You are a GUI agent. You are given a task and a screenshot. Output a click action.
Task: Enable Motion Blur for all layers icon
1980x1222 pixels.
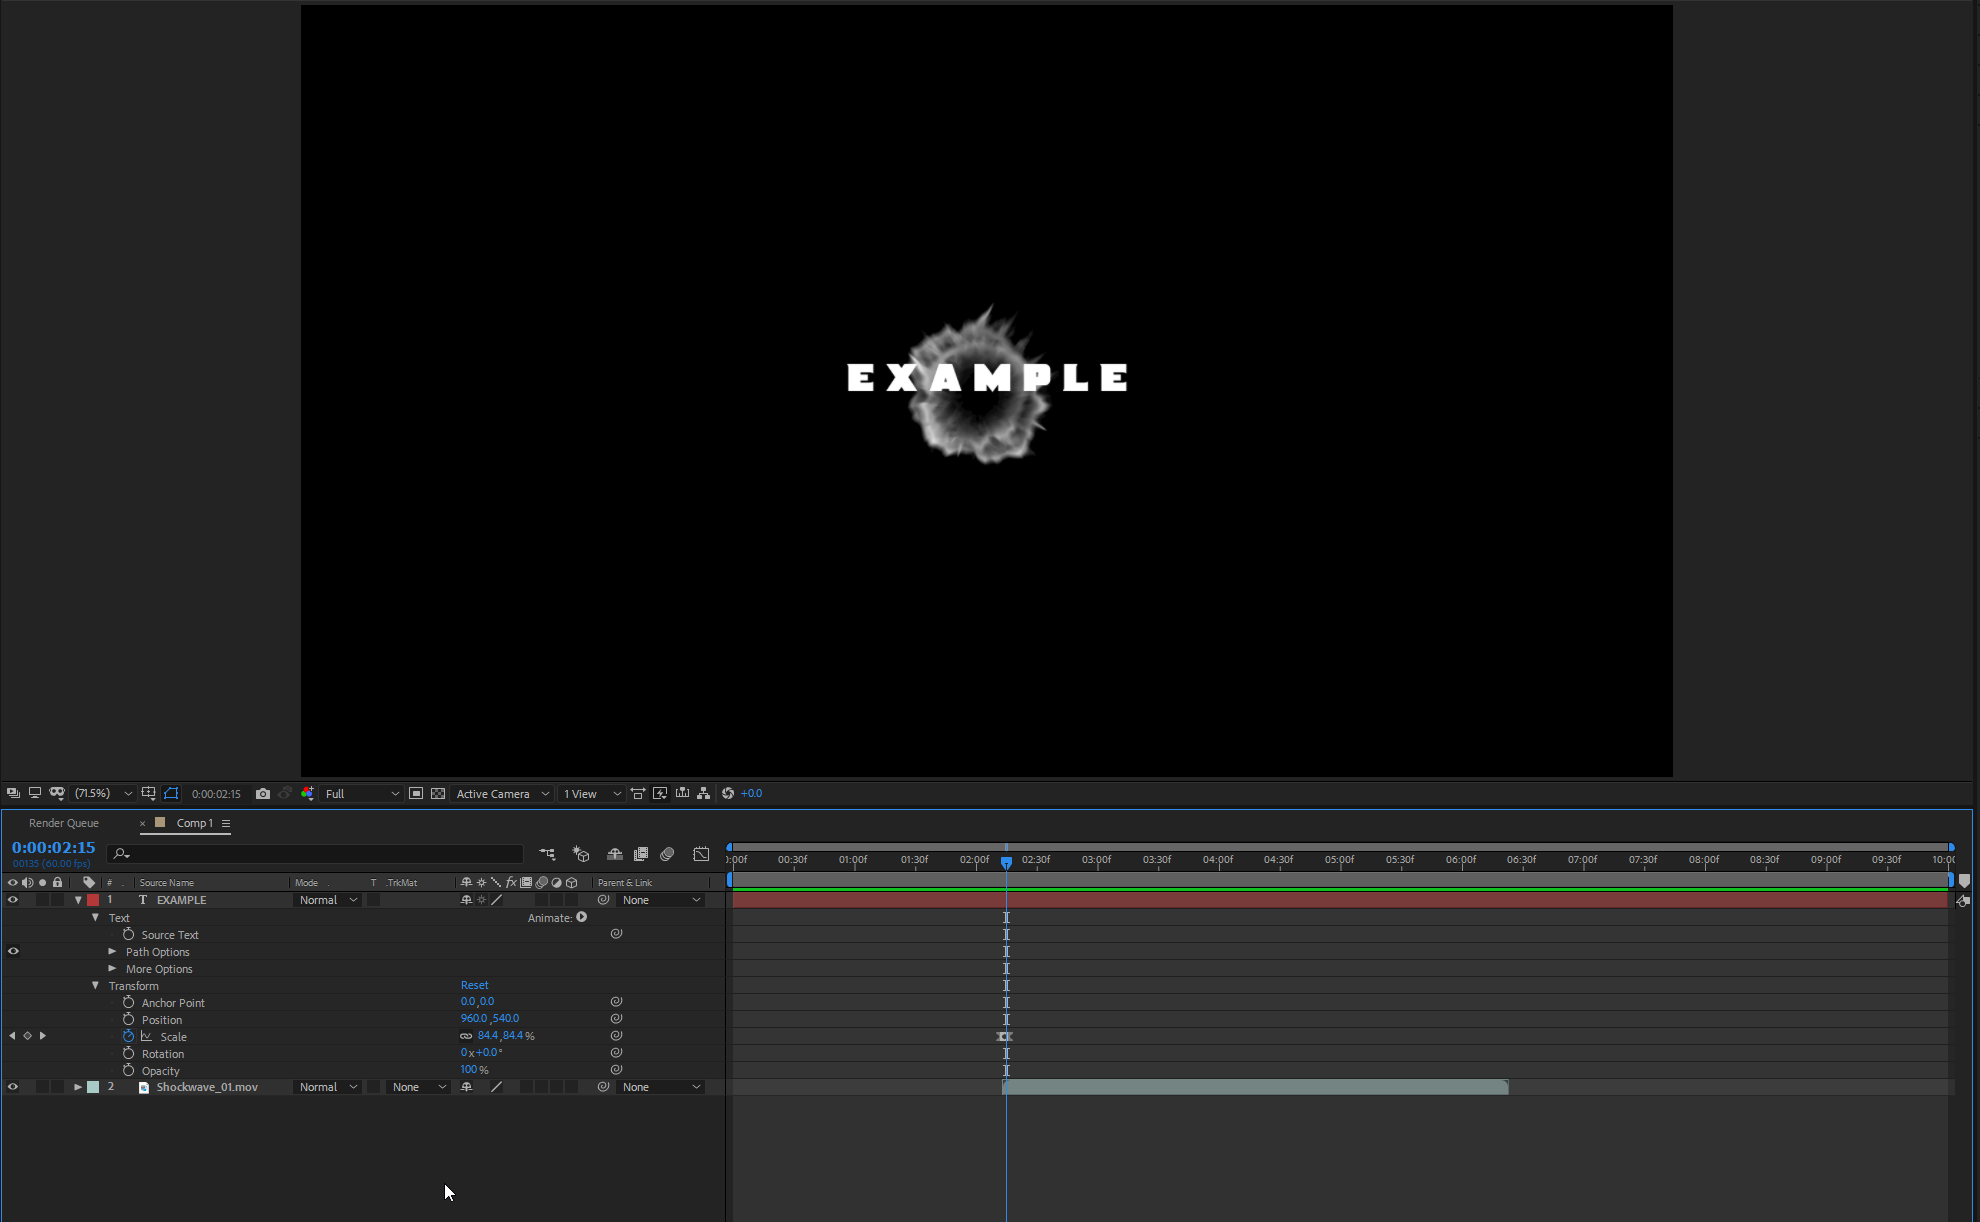[668, 855]
